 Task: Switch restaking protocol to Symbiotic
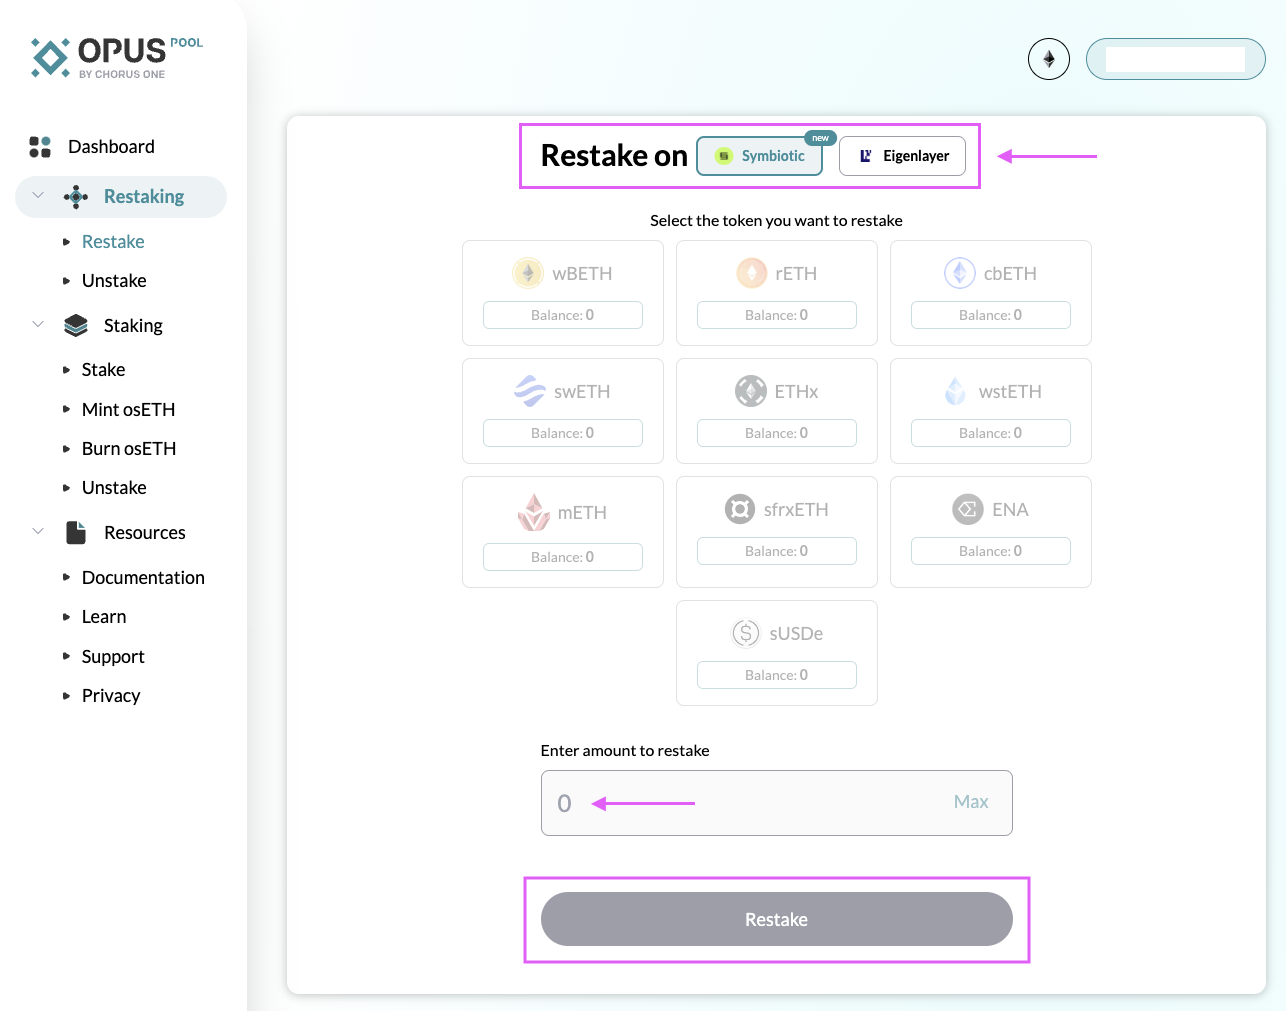click(x=759, y=156)
